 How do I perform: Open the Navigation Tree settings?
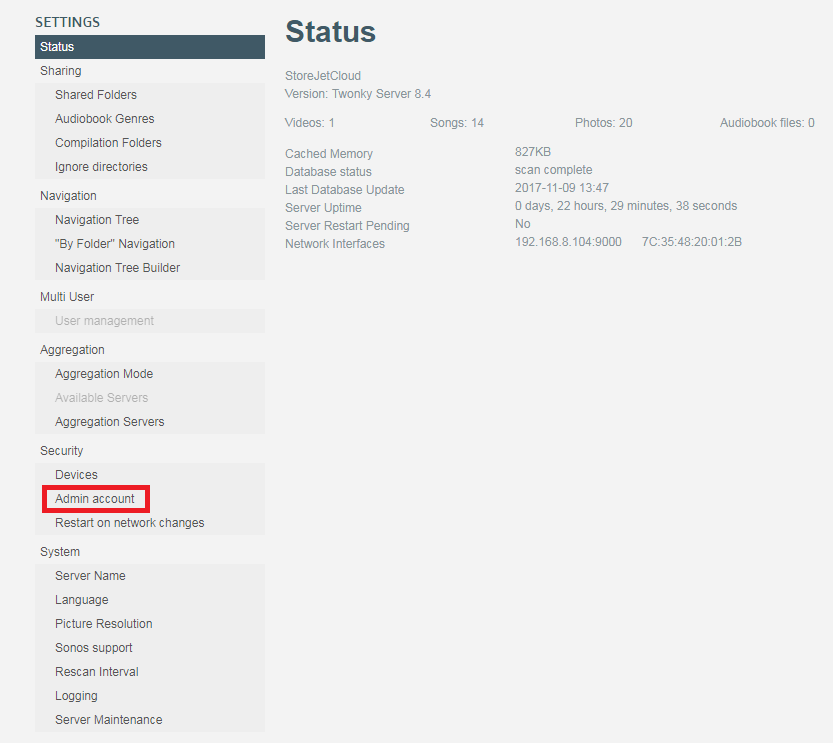[x=96, y=219]
